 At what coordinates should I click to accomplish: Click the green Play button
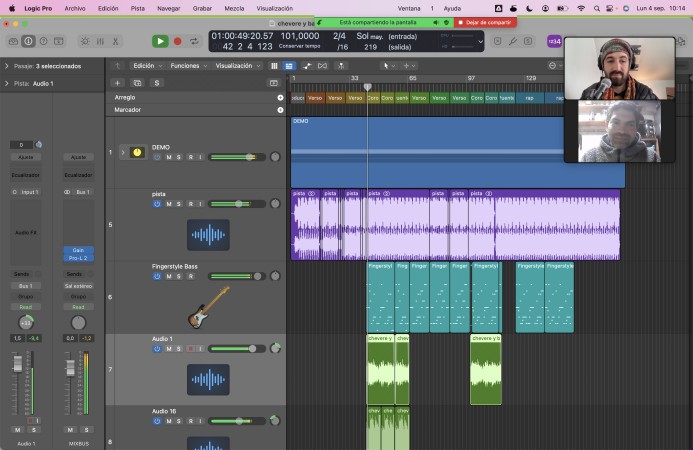(x=160, y=41)
